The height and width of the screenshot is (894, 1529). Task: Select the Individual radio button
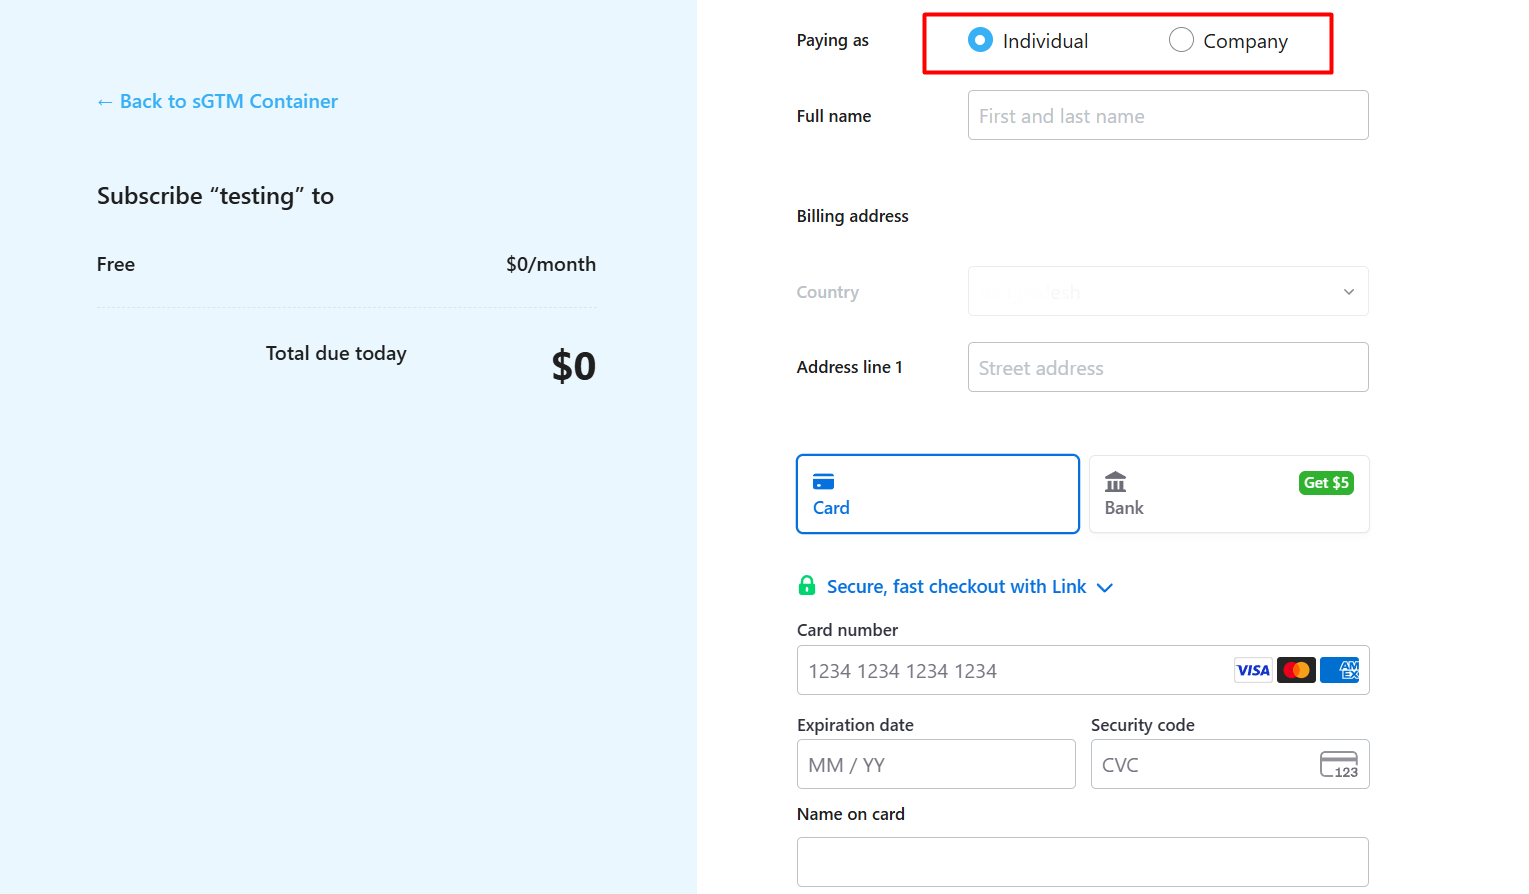point(980,40)
